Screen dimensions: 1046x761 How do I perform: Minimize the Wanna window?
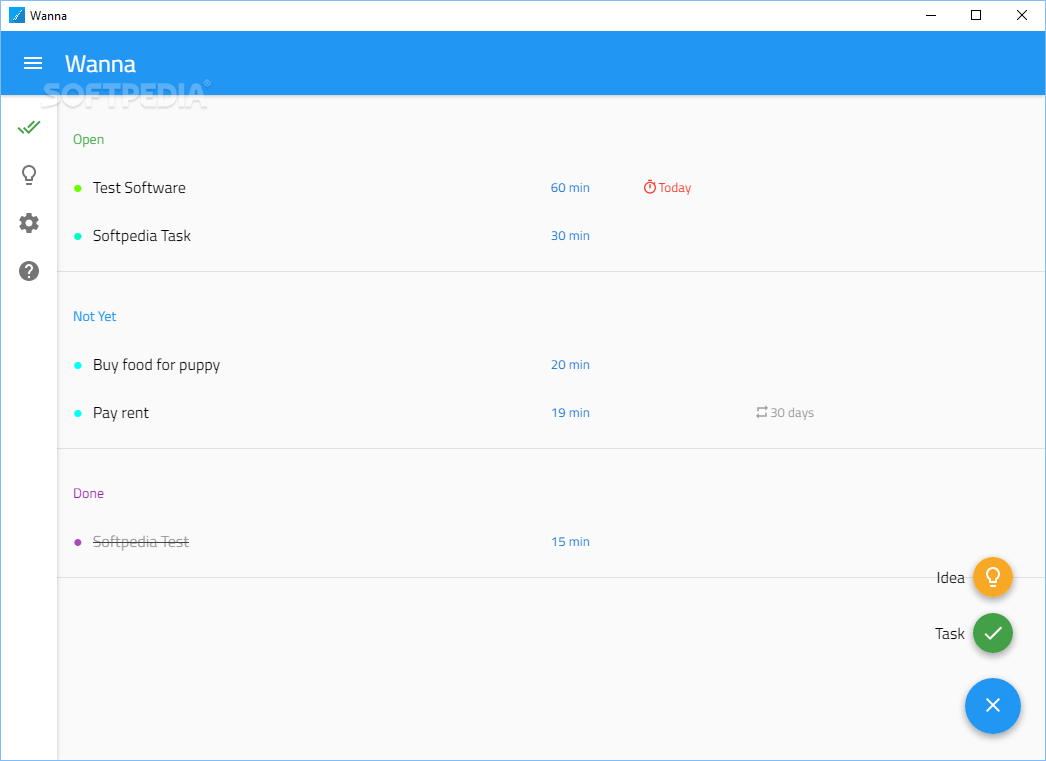point(931,15)
